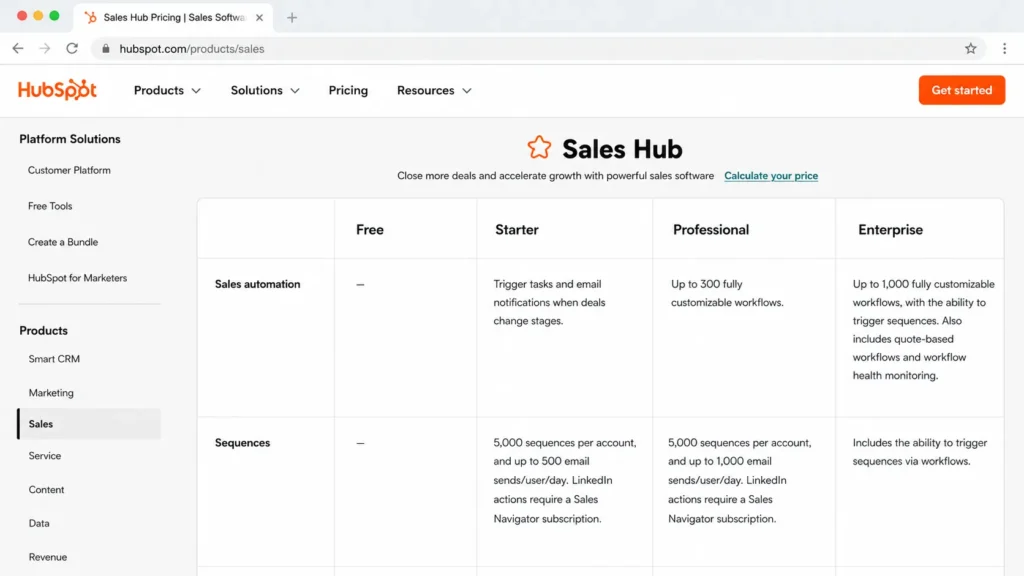The image size is (1024, 576).
Task: Click the "Close more deals and accelerate growth" tagline
Action: coord(555,176)
